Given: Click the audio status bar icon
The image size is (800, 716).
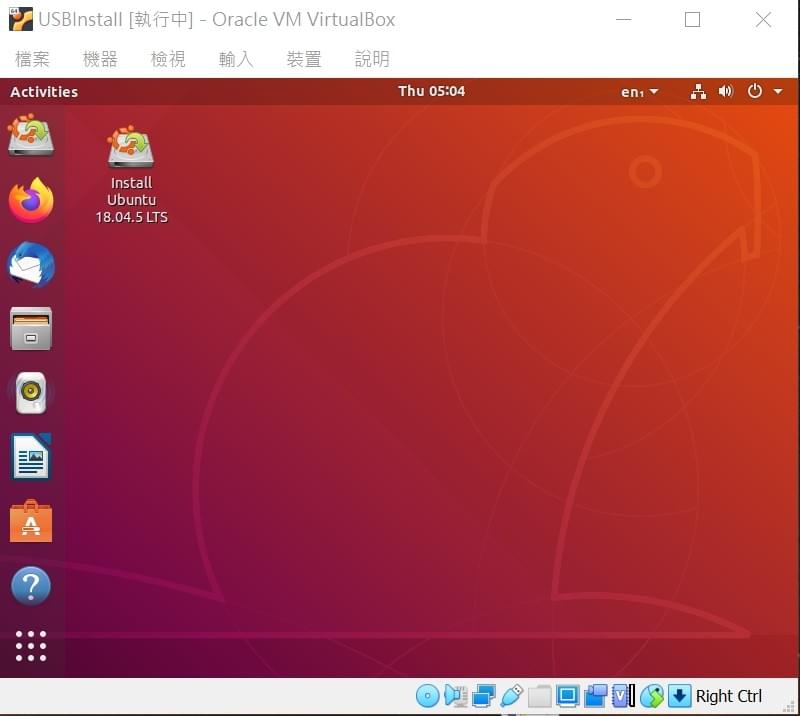Looking at the screenshot, I should [456, 696].
